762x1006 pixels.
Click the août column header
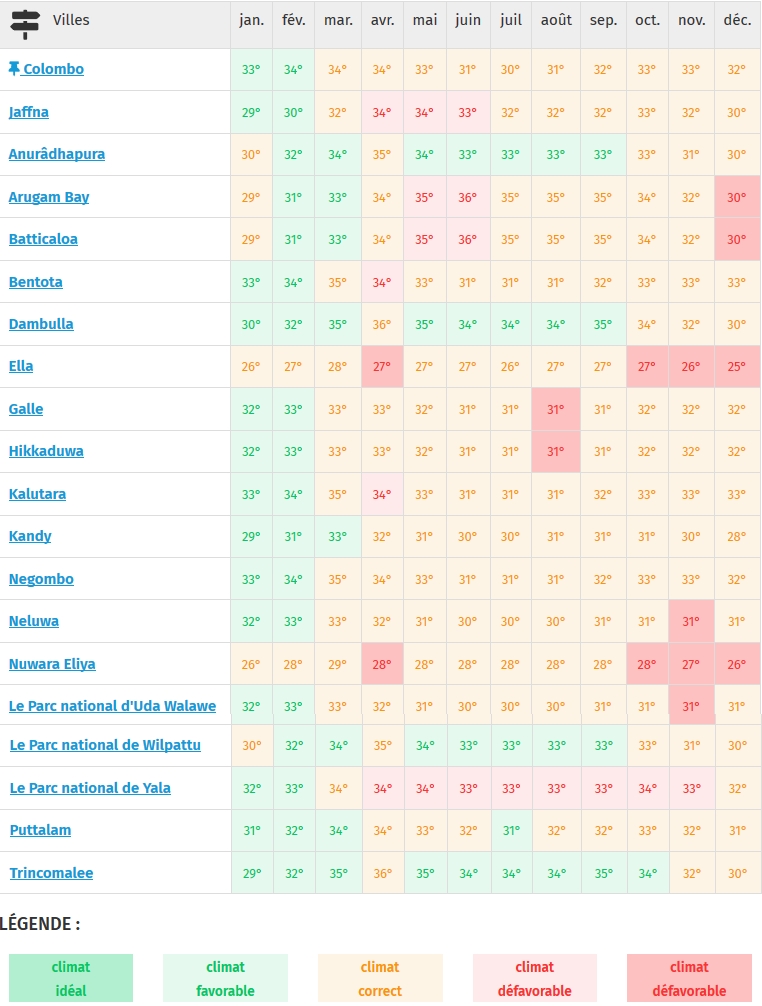(x=556, y=20)
